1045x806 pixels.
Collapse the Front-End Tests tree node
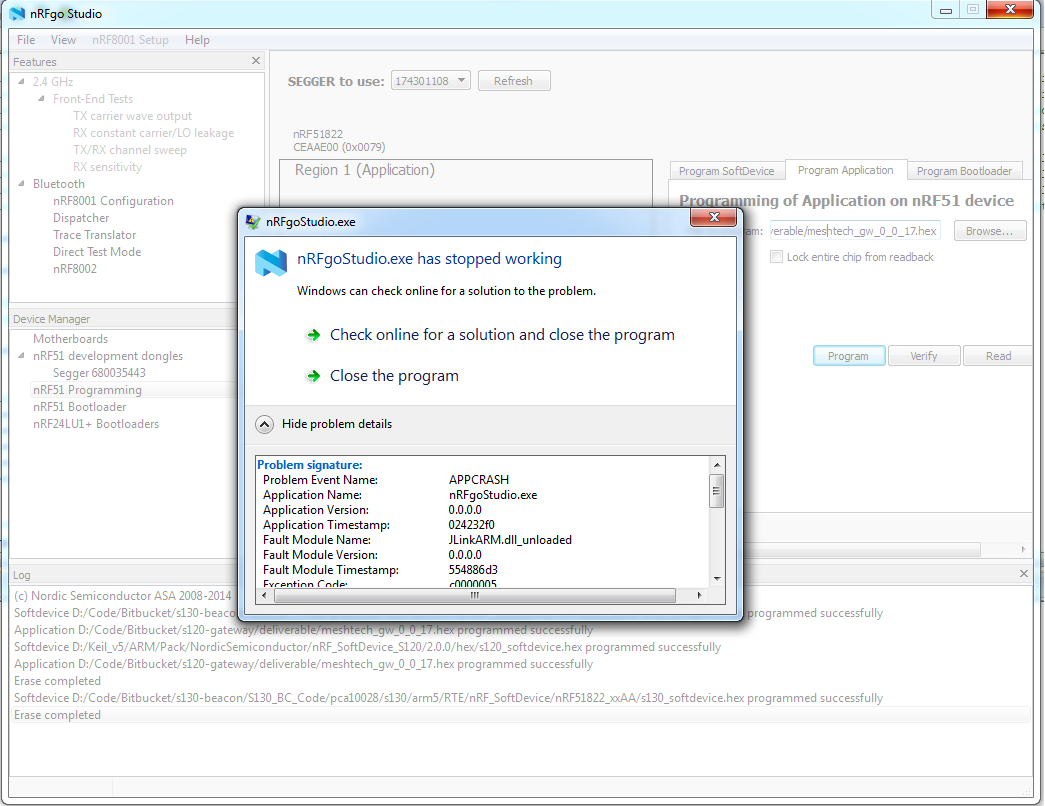click(41, 99)
